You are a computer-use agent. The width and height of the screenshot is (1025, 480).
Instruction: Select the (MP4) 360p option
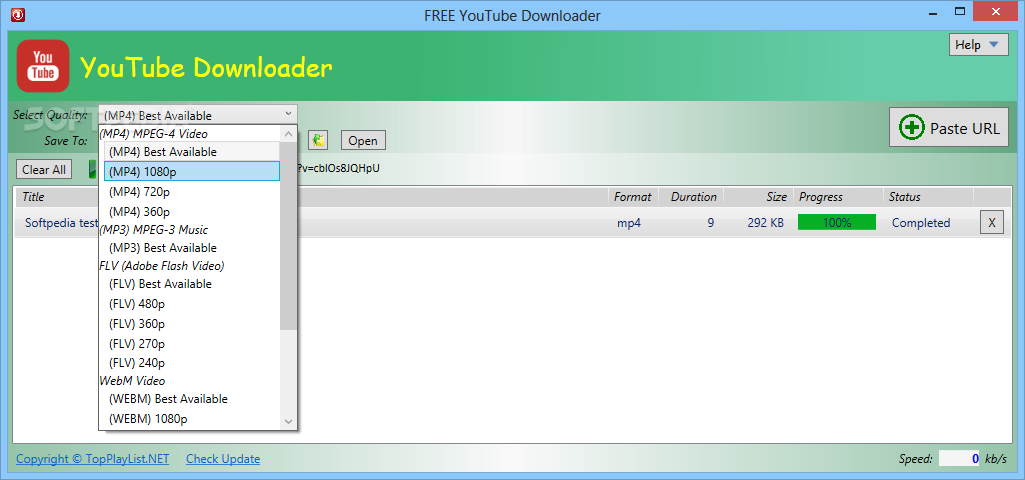click(192, 211)
